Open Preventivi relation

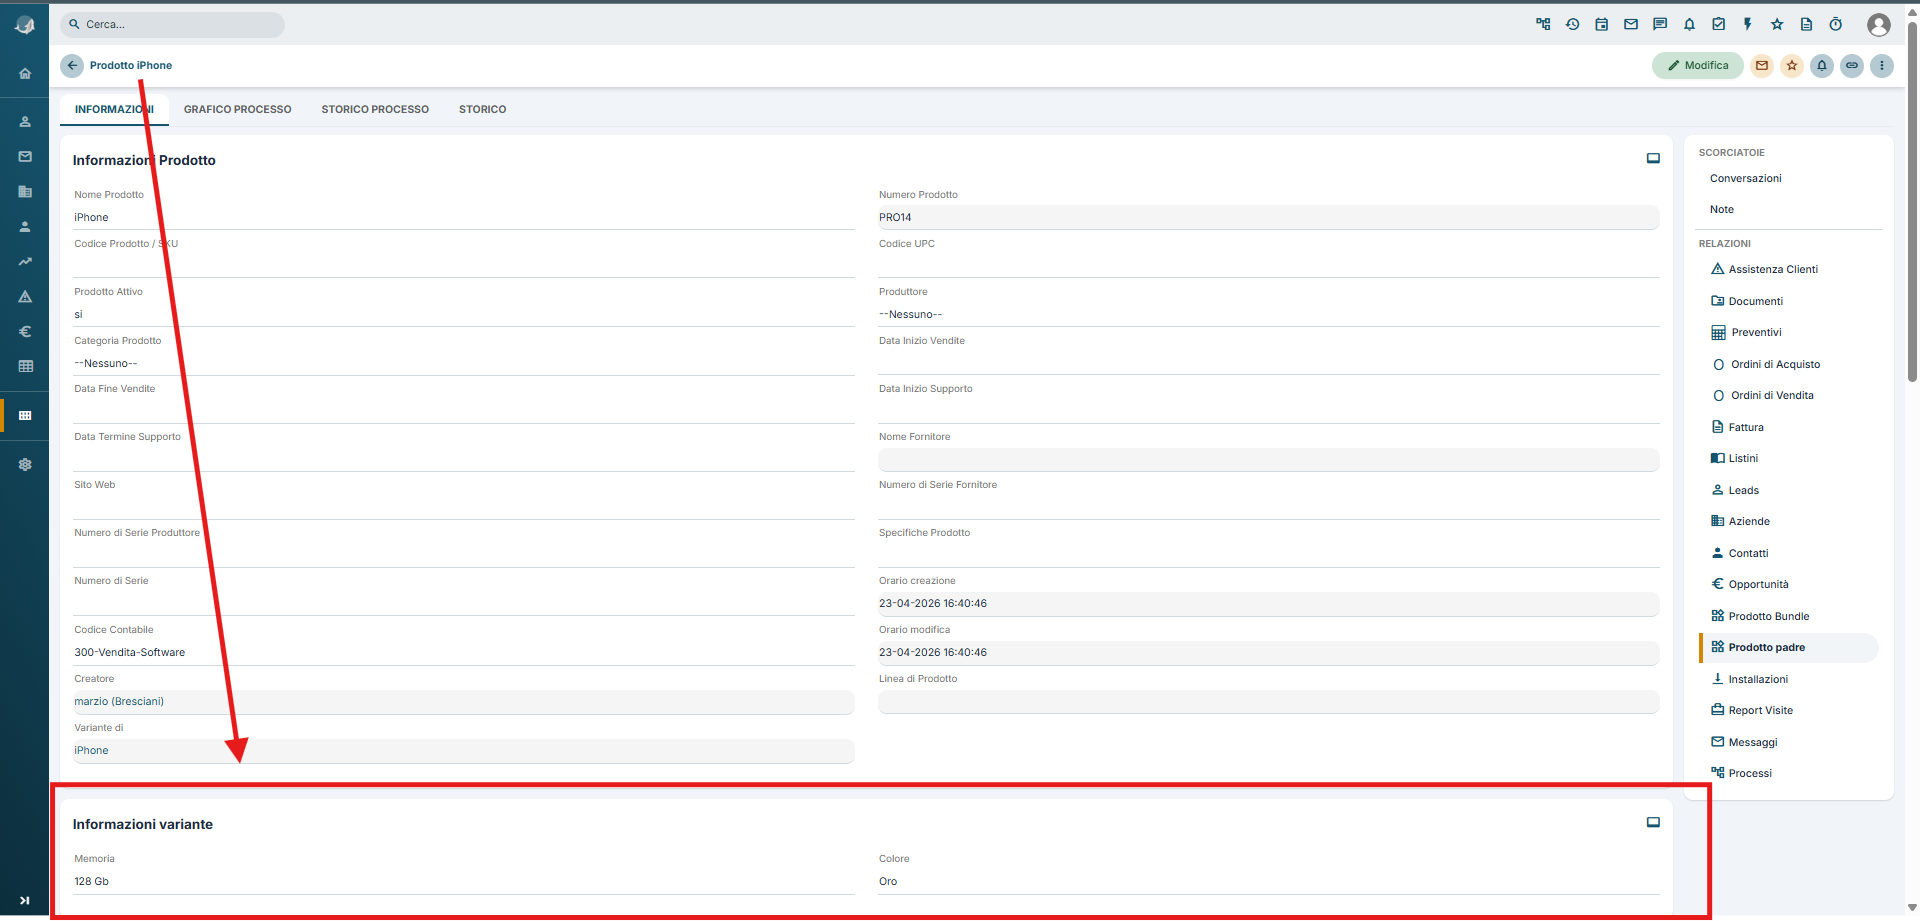tap(1746, 332)
